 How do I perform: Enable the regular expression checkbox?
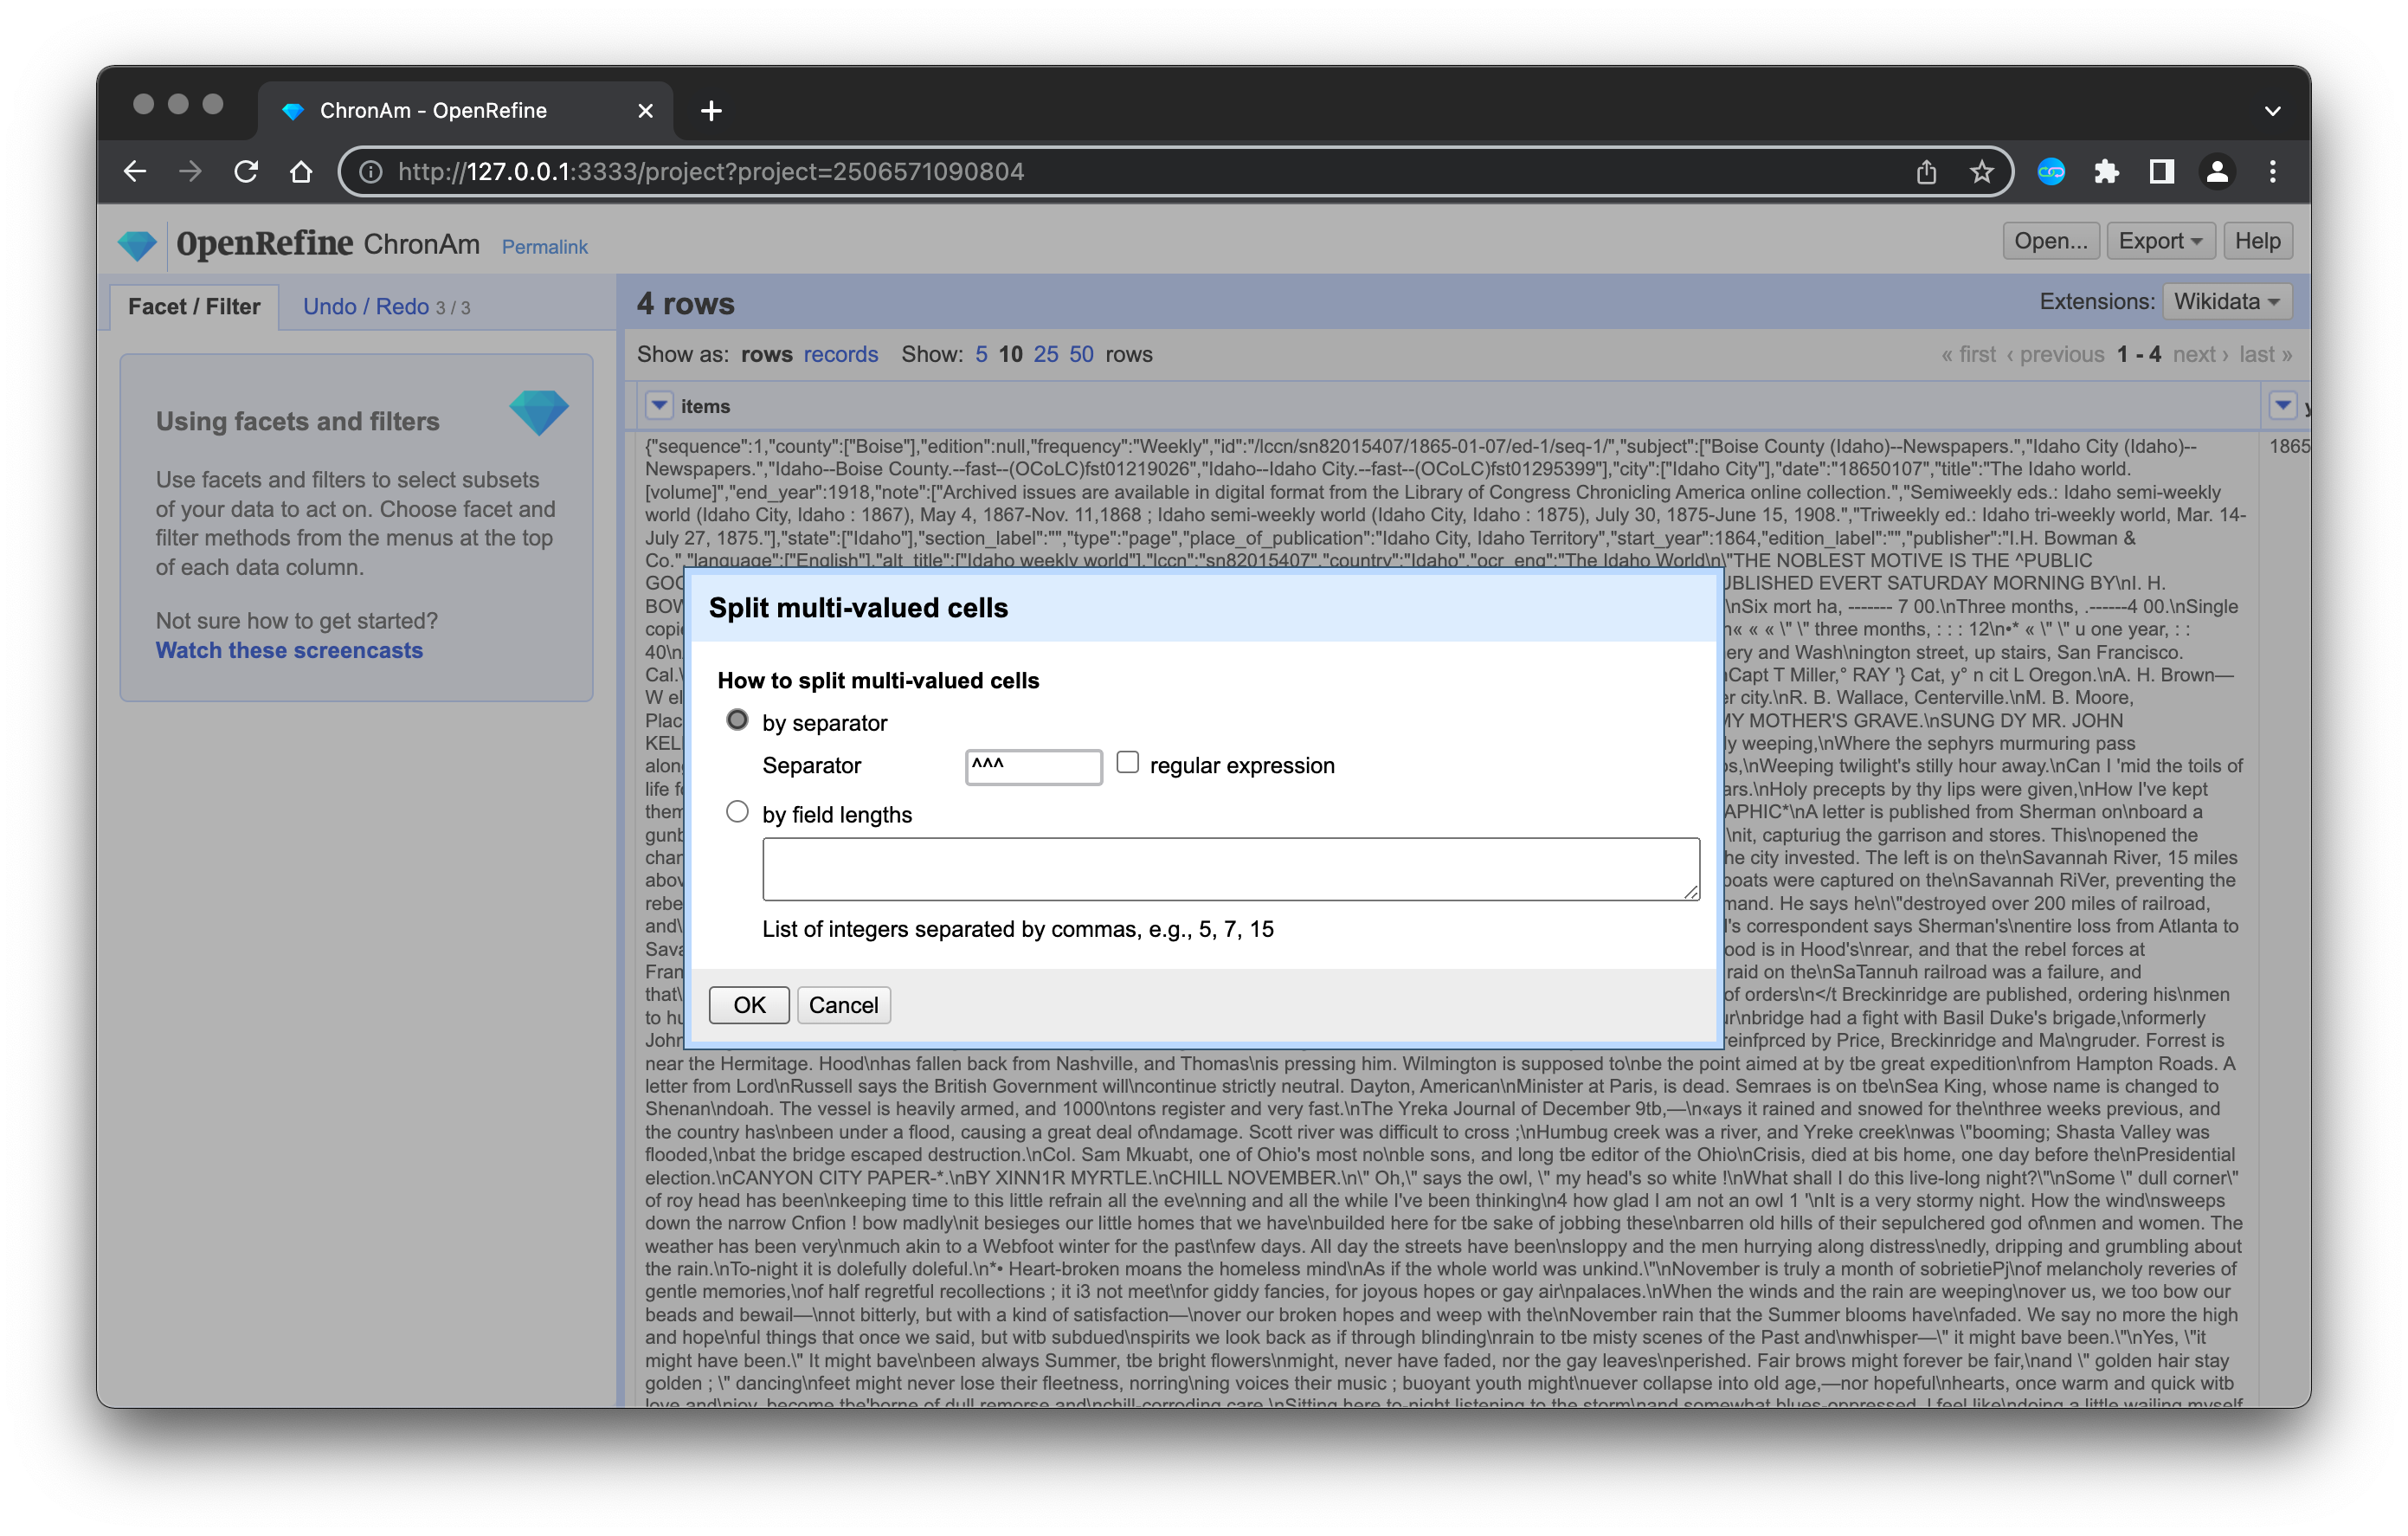coord(1127,763)
